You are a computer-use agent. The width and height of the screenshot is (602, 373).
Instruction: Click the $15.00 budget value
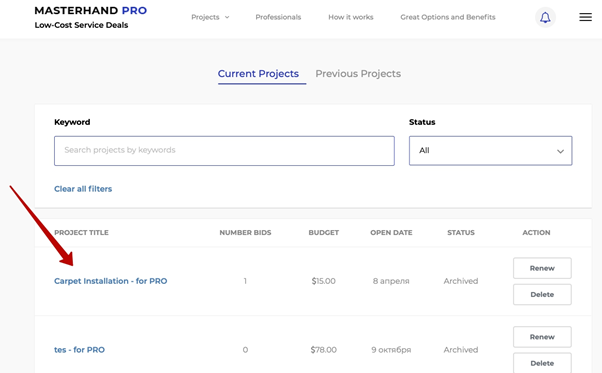click(324, 281)
